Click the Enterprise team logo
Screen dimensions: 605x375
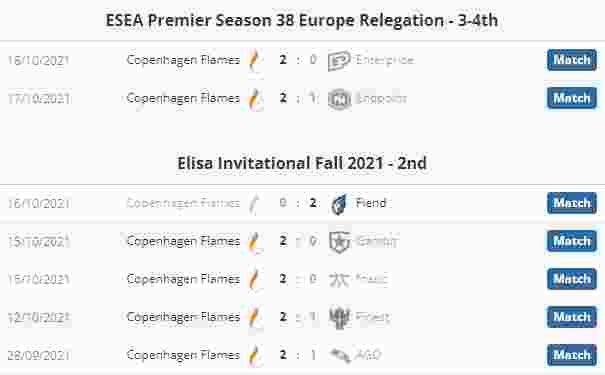pyautogui.click(x=339, y=61)
